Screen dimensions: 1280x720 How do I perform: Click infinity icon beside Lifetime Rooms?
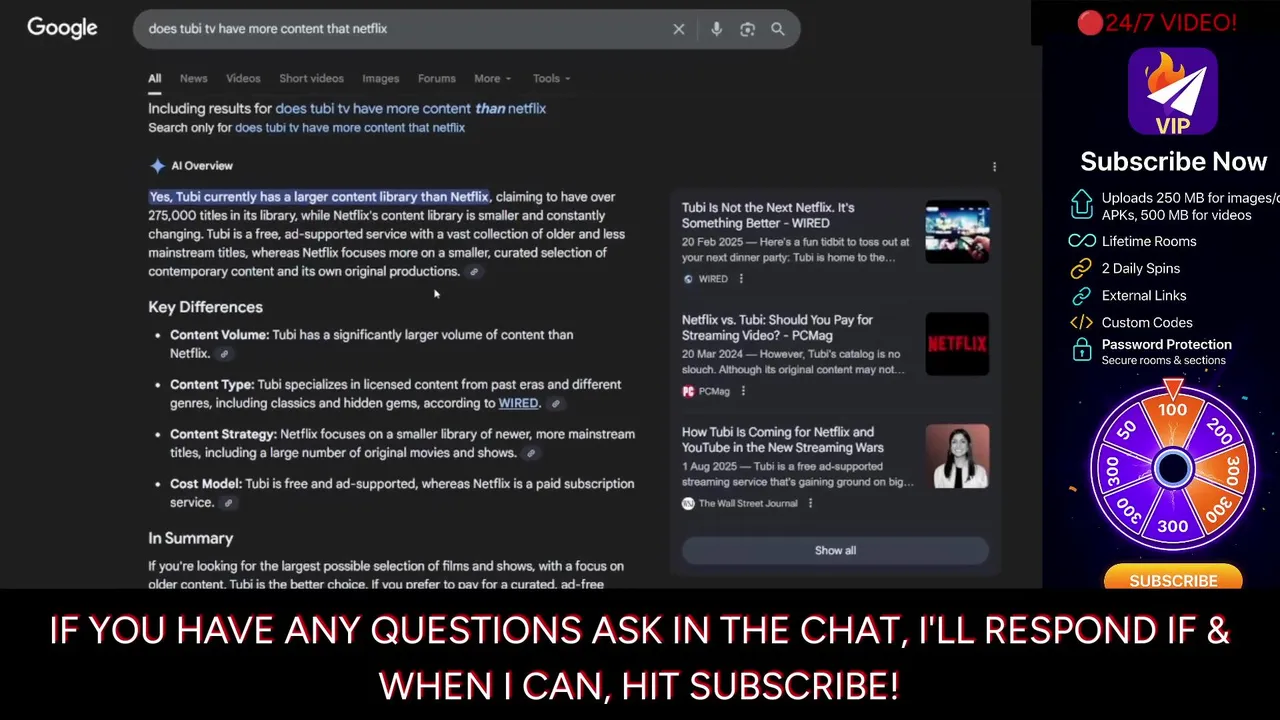[x=1082, y=241]
